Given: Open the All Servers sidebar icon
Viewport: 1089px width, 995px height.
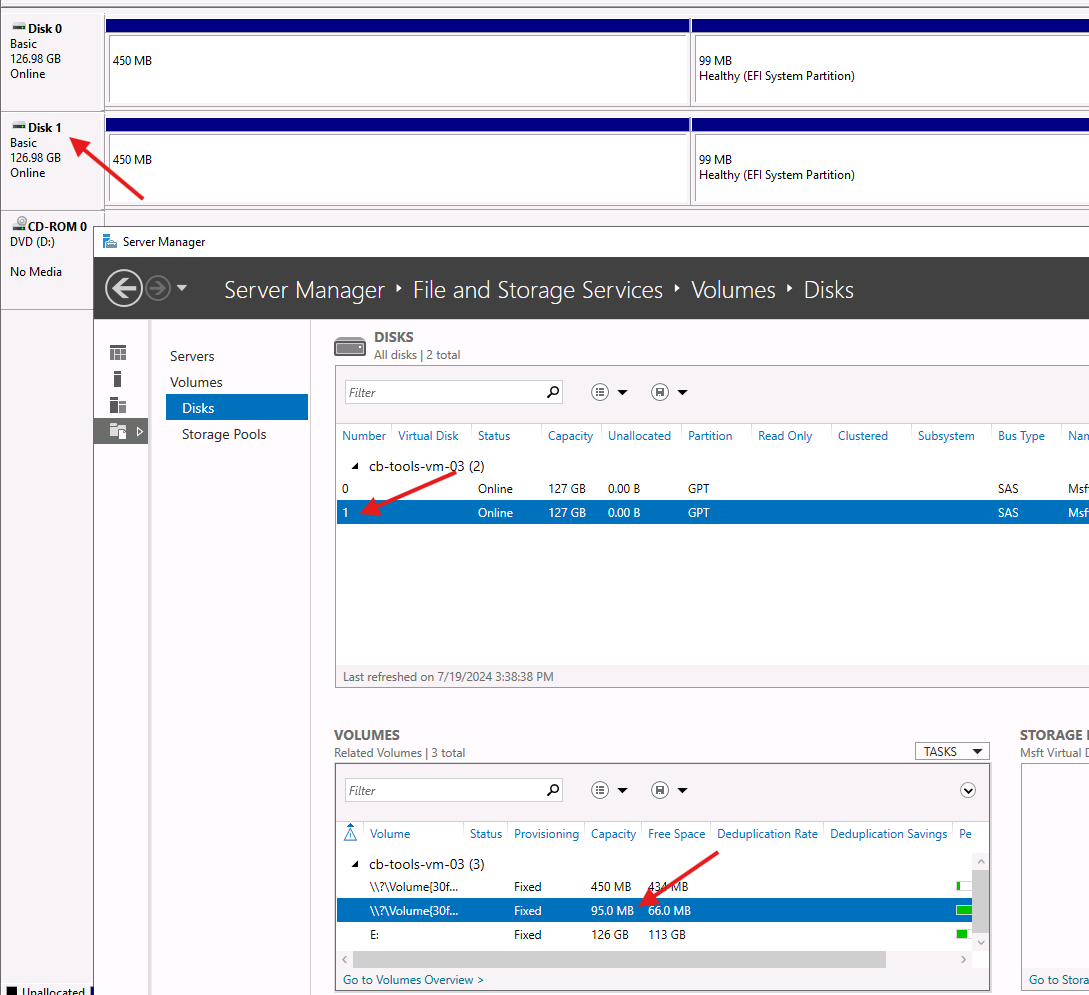Looking at the screenshot, I should click(x=118, y=405).
